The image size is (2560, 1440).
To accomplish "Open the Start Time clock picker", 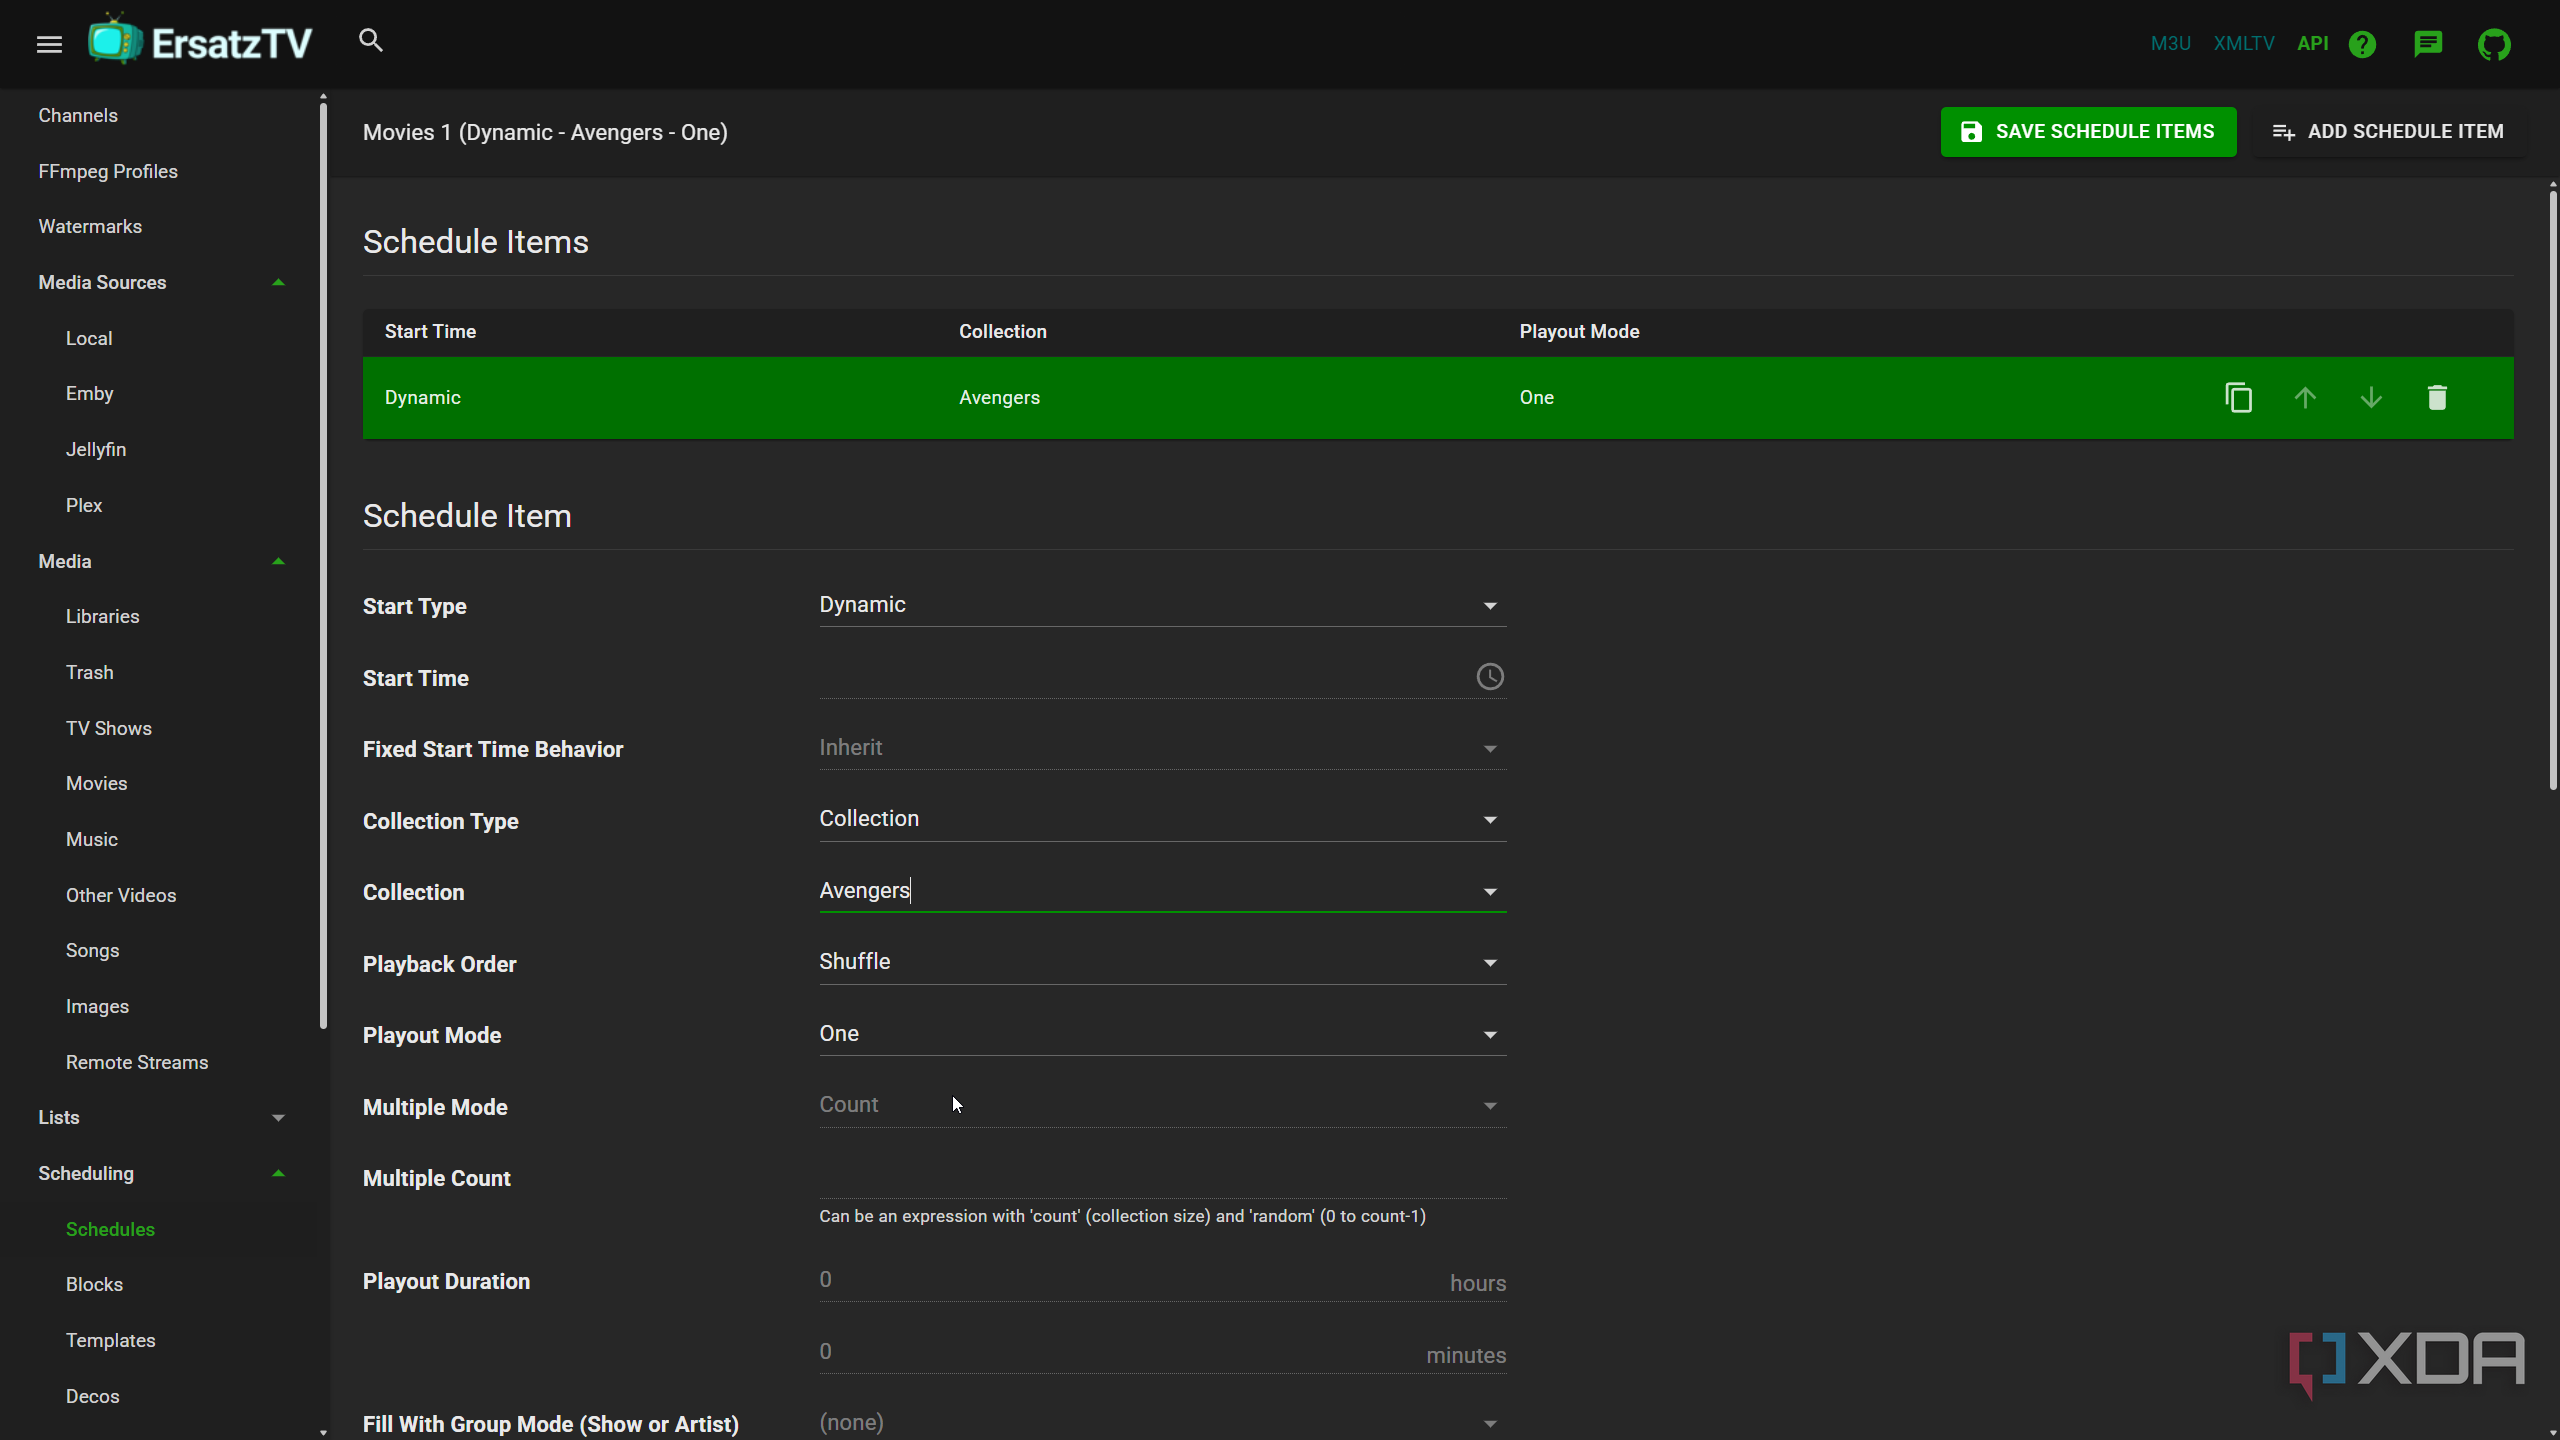I will tap(1490, 677).
